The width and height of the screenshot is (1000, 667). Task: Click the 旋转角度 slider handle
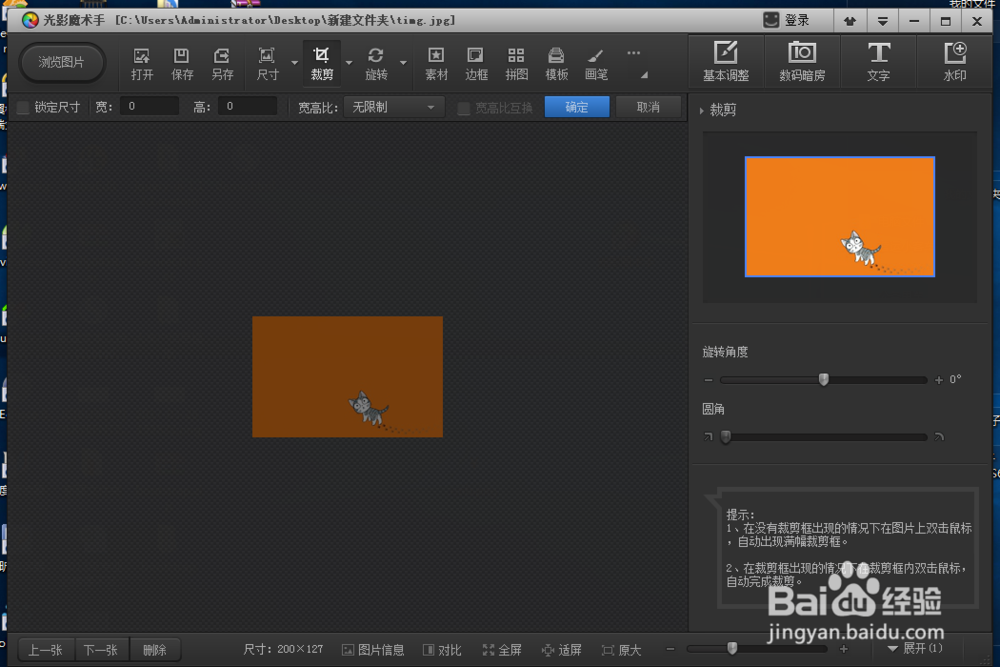point(824,379)
